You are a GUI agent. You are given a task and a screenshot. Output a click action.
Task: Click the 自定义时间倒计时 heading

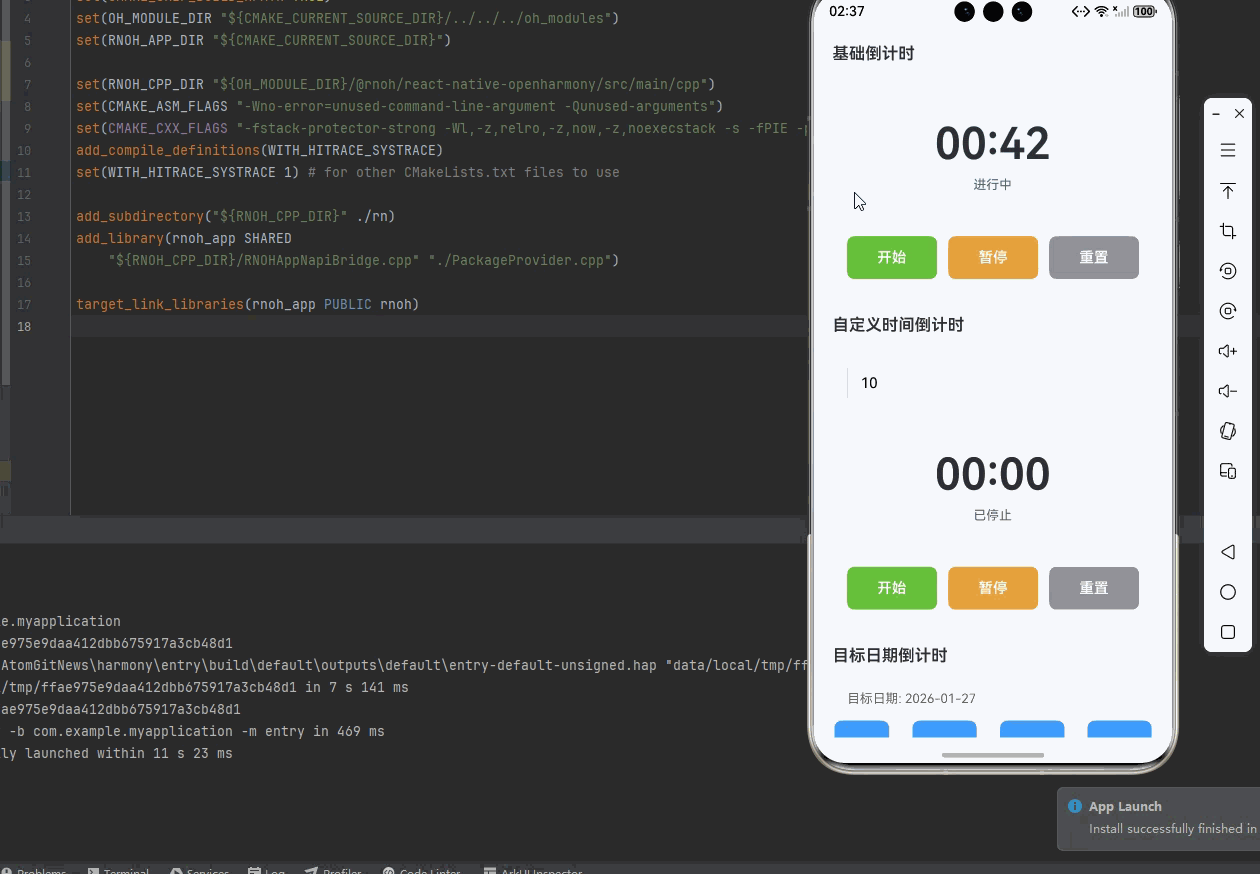pyautogui.click(x=898, y=325)
